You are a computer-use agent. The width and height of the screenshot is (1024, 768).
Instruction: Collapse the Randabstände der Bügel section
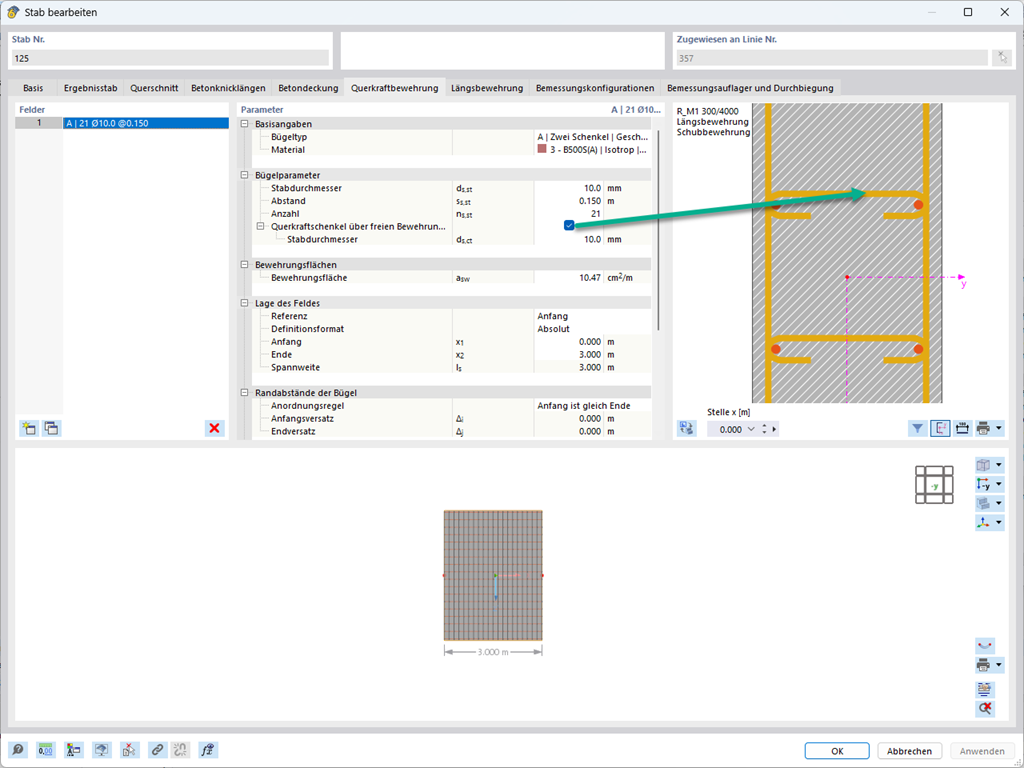tap(245, 392)
